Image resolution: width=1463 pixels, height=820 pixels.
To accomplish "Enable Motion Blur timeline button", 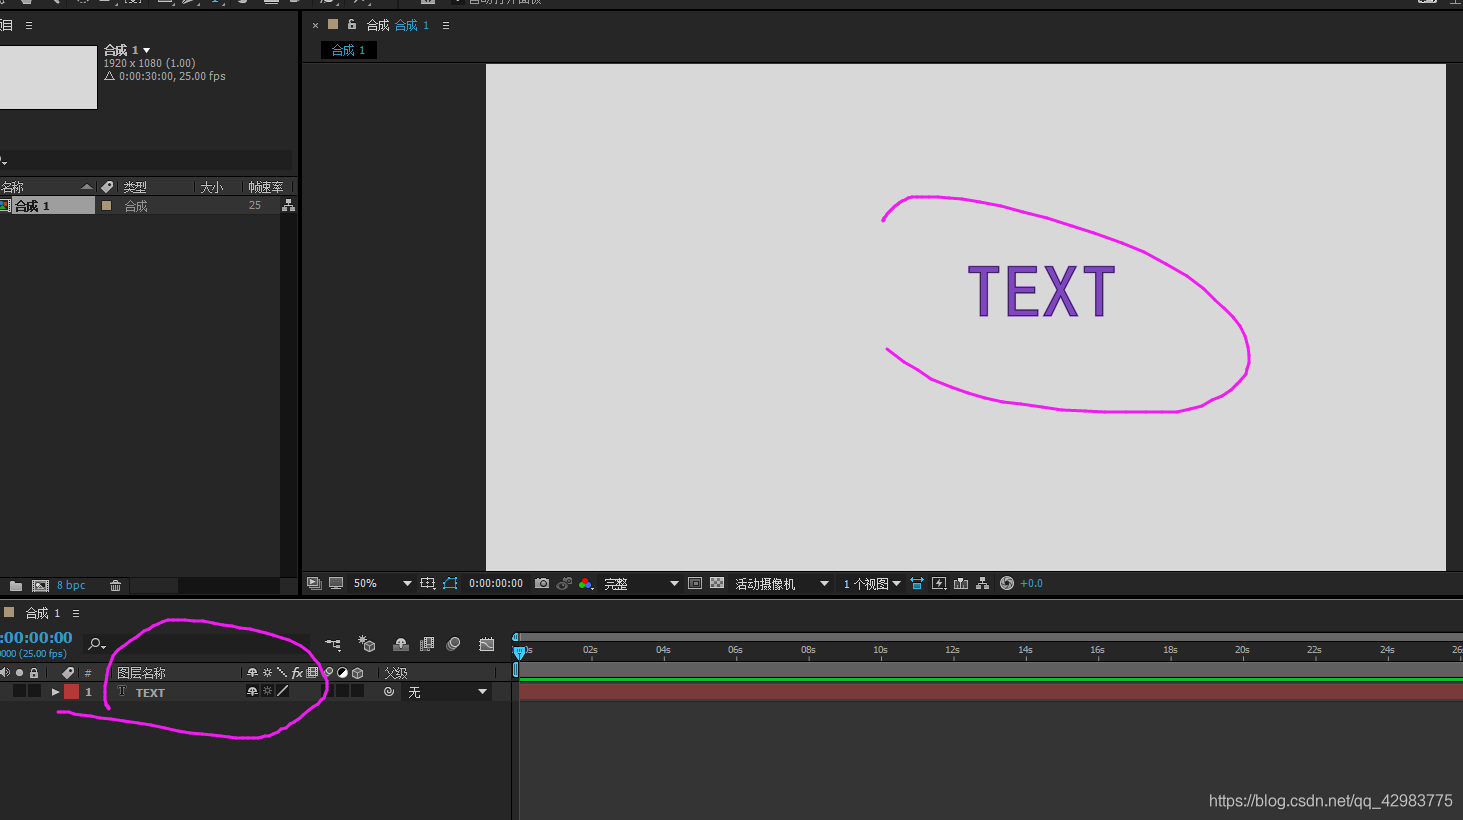I will pyautogui.click(x=453, y=645).
